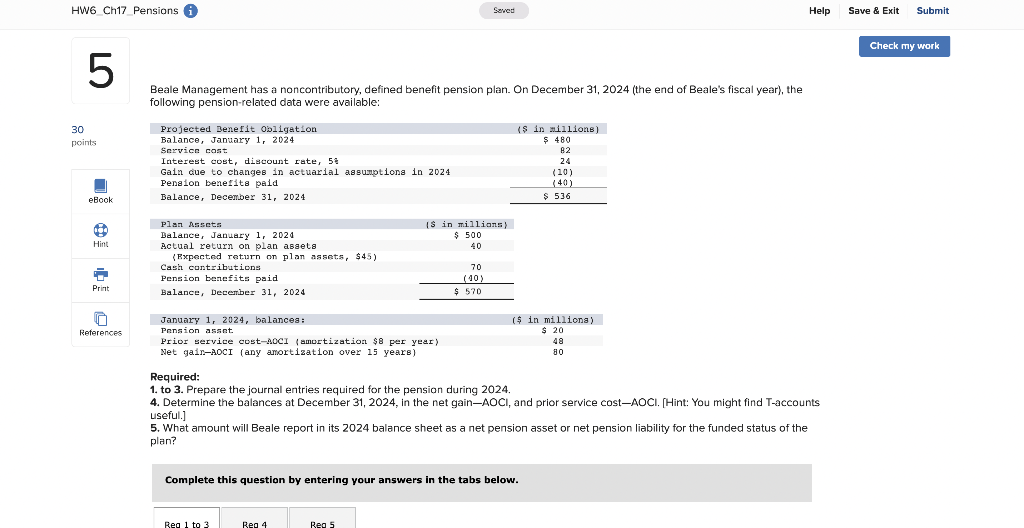The width and height of the screenshot is (1024, 528).
Task: Click the PBO ending balance $ 536
Action: pos(558,196)
